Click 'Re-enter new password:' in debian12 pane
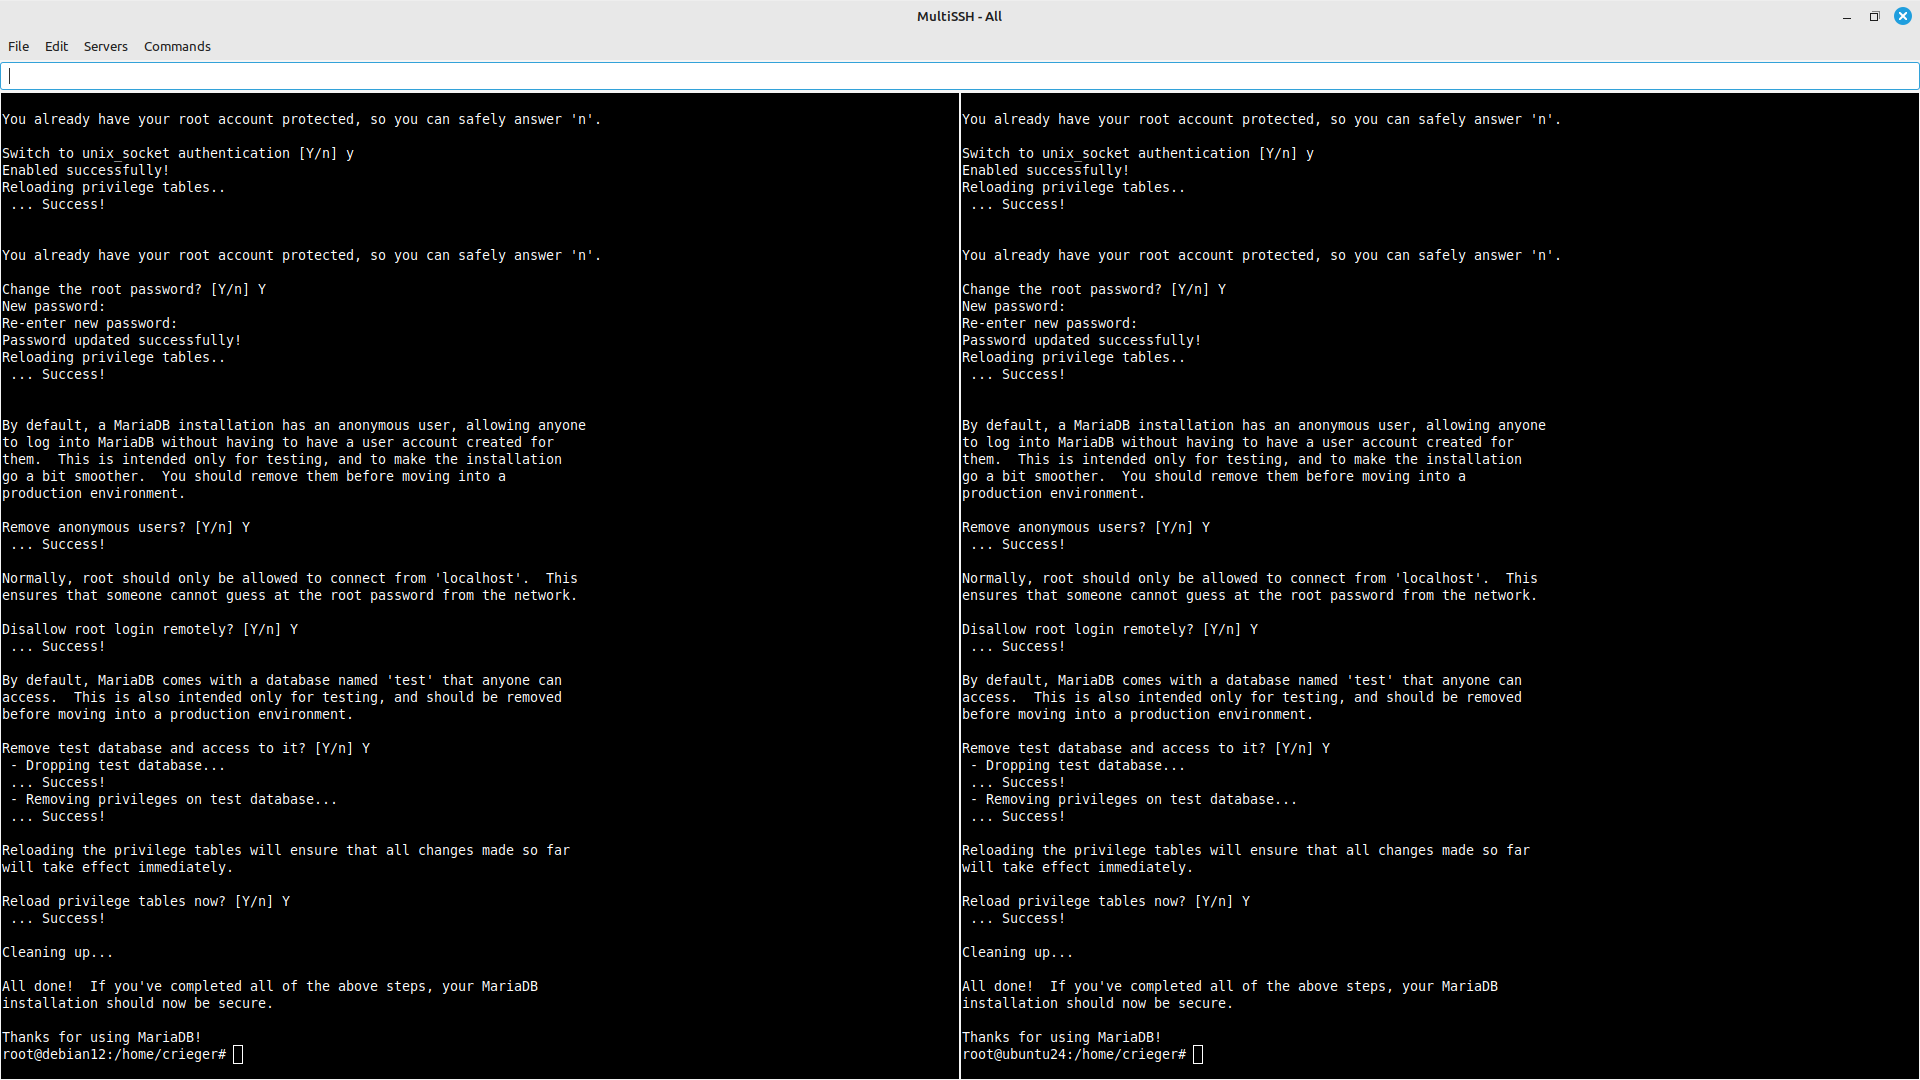Screen dimensions: 1920x1080 tap(90, 323)
